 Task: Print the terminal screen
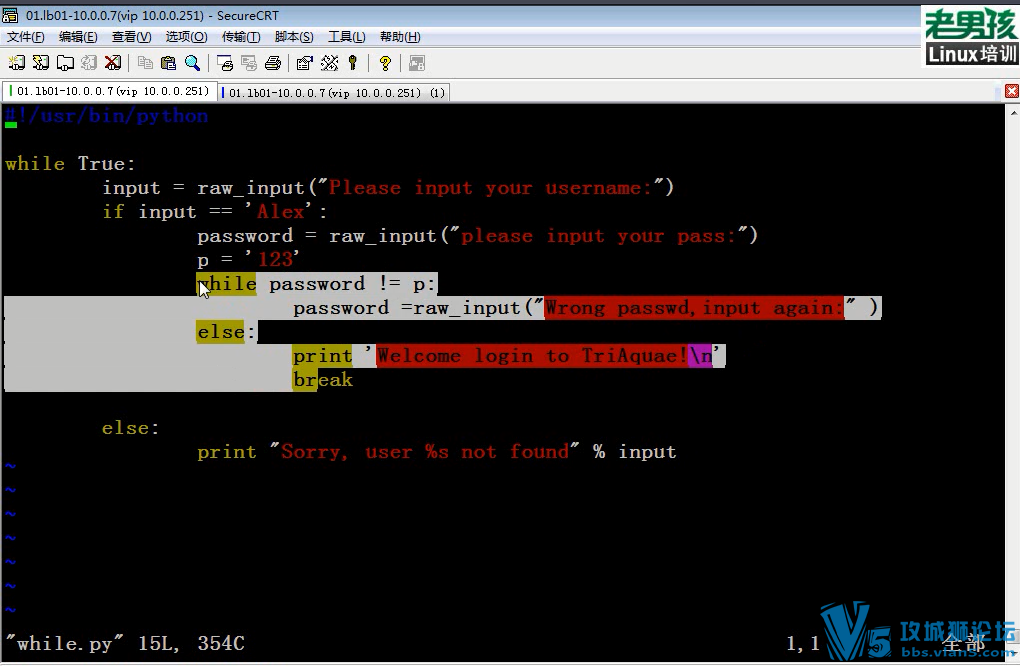pyautogui.click(x=273, y=62)
